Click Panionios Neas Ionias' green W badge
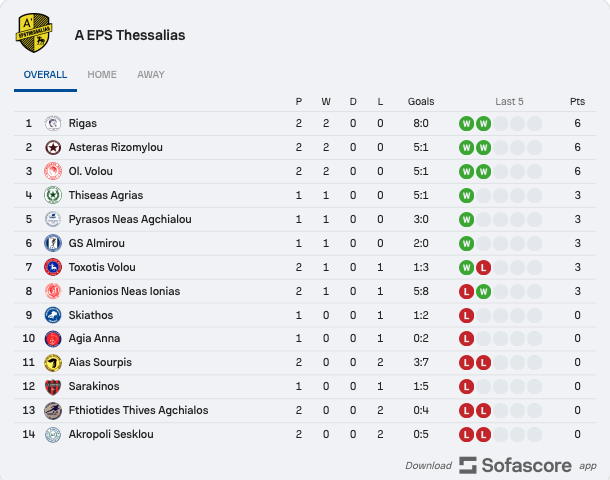 [483, 292]
